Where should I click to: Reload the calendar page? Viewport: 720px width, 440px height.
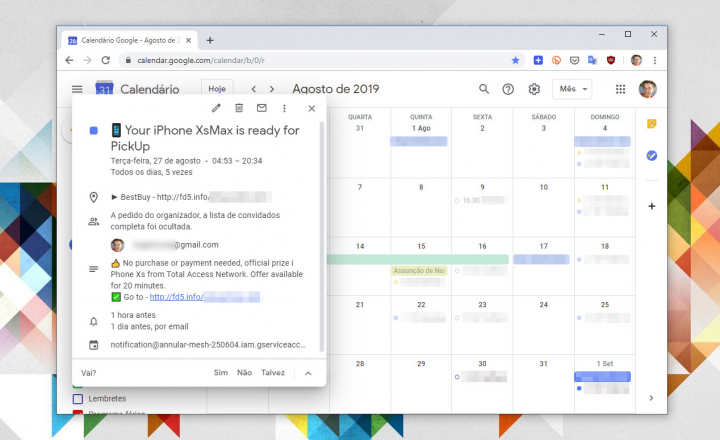[106, 60]
